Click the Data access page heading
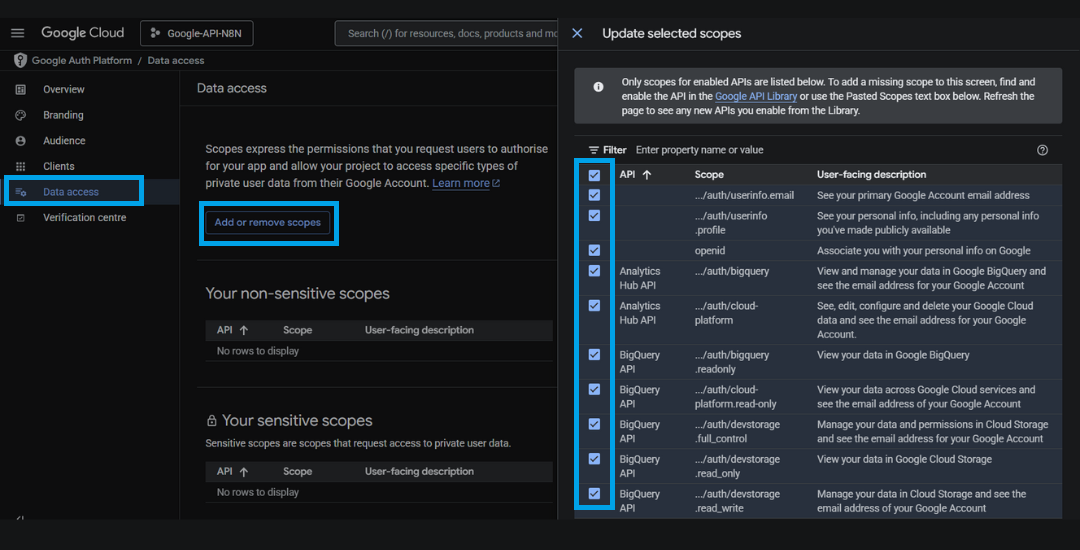1080x550 pixels. [231, 88]
